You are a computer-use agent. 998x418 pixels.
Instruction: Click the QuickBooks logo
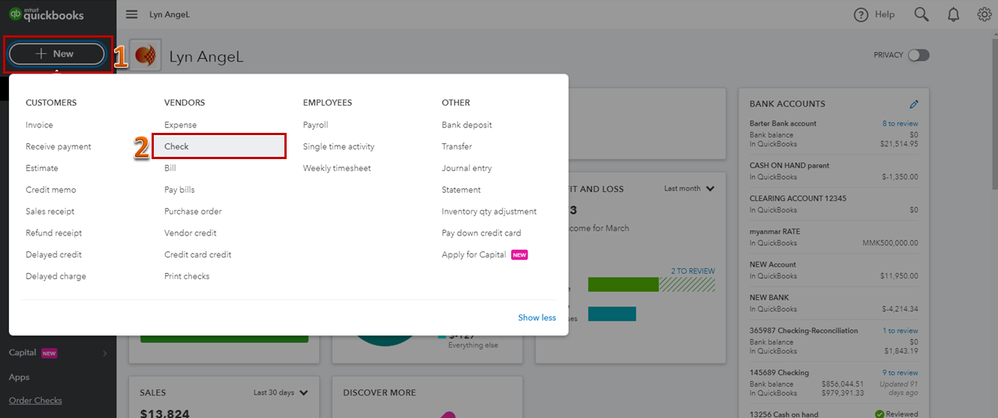point(46,14)
